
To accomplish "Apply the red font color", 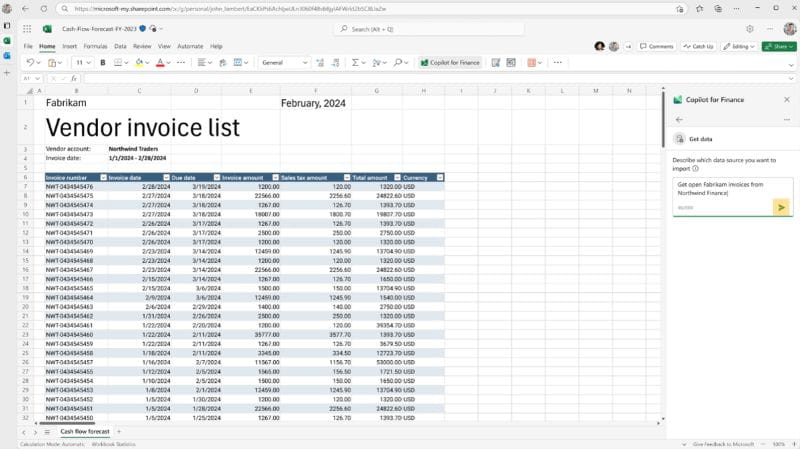I will [160, 63].
